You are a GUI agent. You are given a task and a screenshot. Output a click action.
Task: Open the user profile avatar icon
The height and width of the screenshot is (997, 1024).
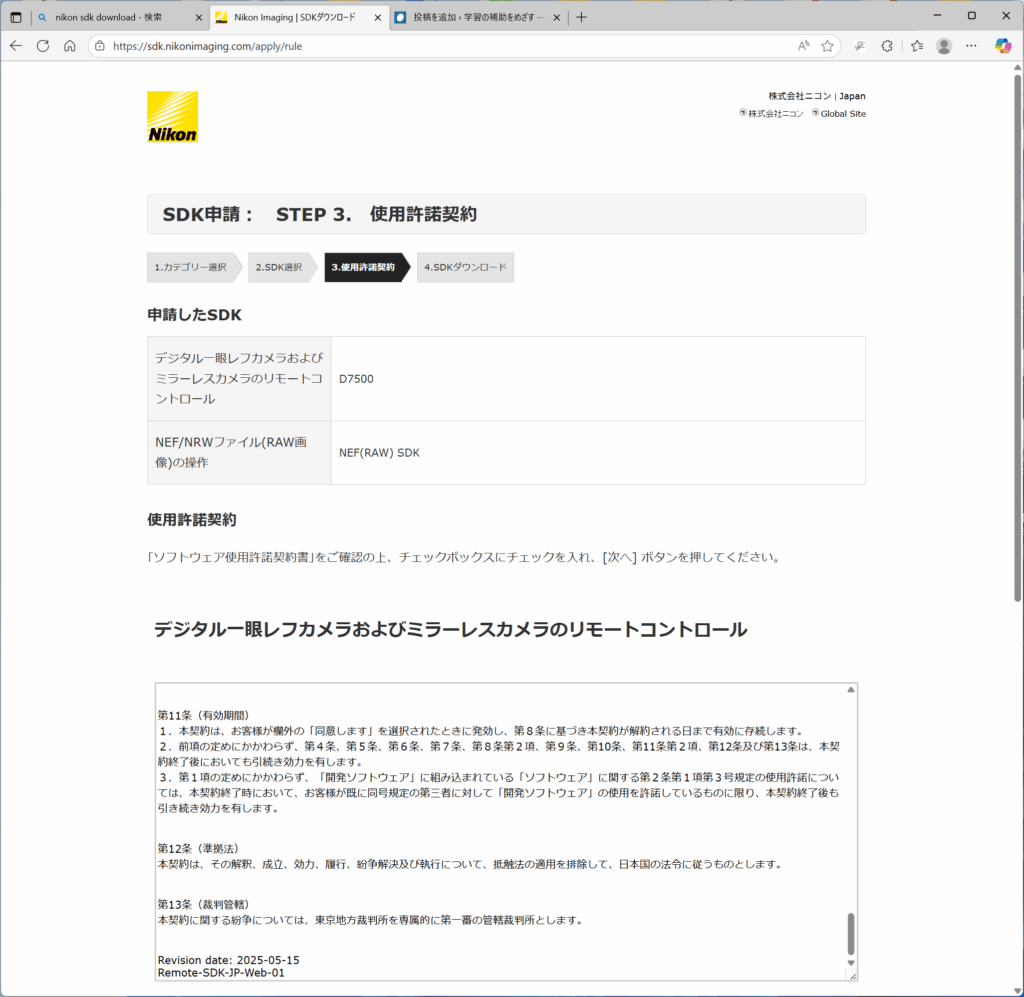coord(944,46)
